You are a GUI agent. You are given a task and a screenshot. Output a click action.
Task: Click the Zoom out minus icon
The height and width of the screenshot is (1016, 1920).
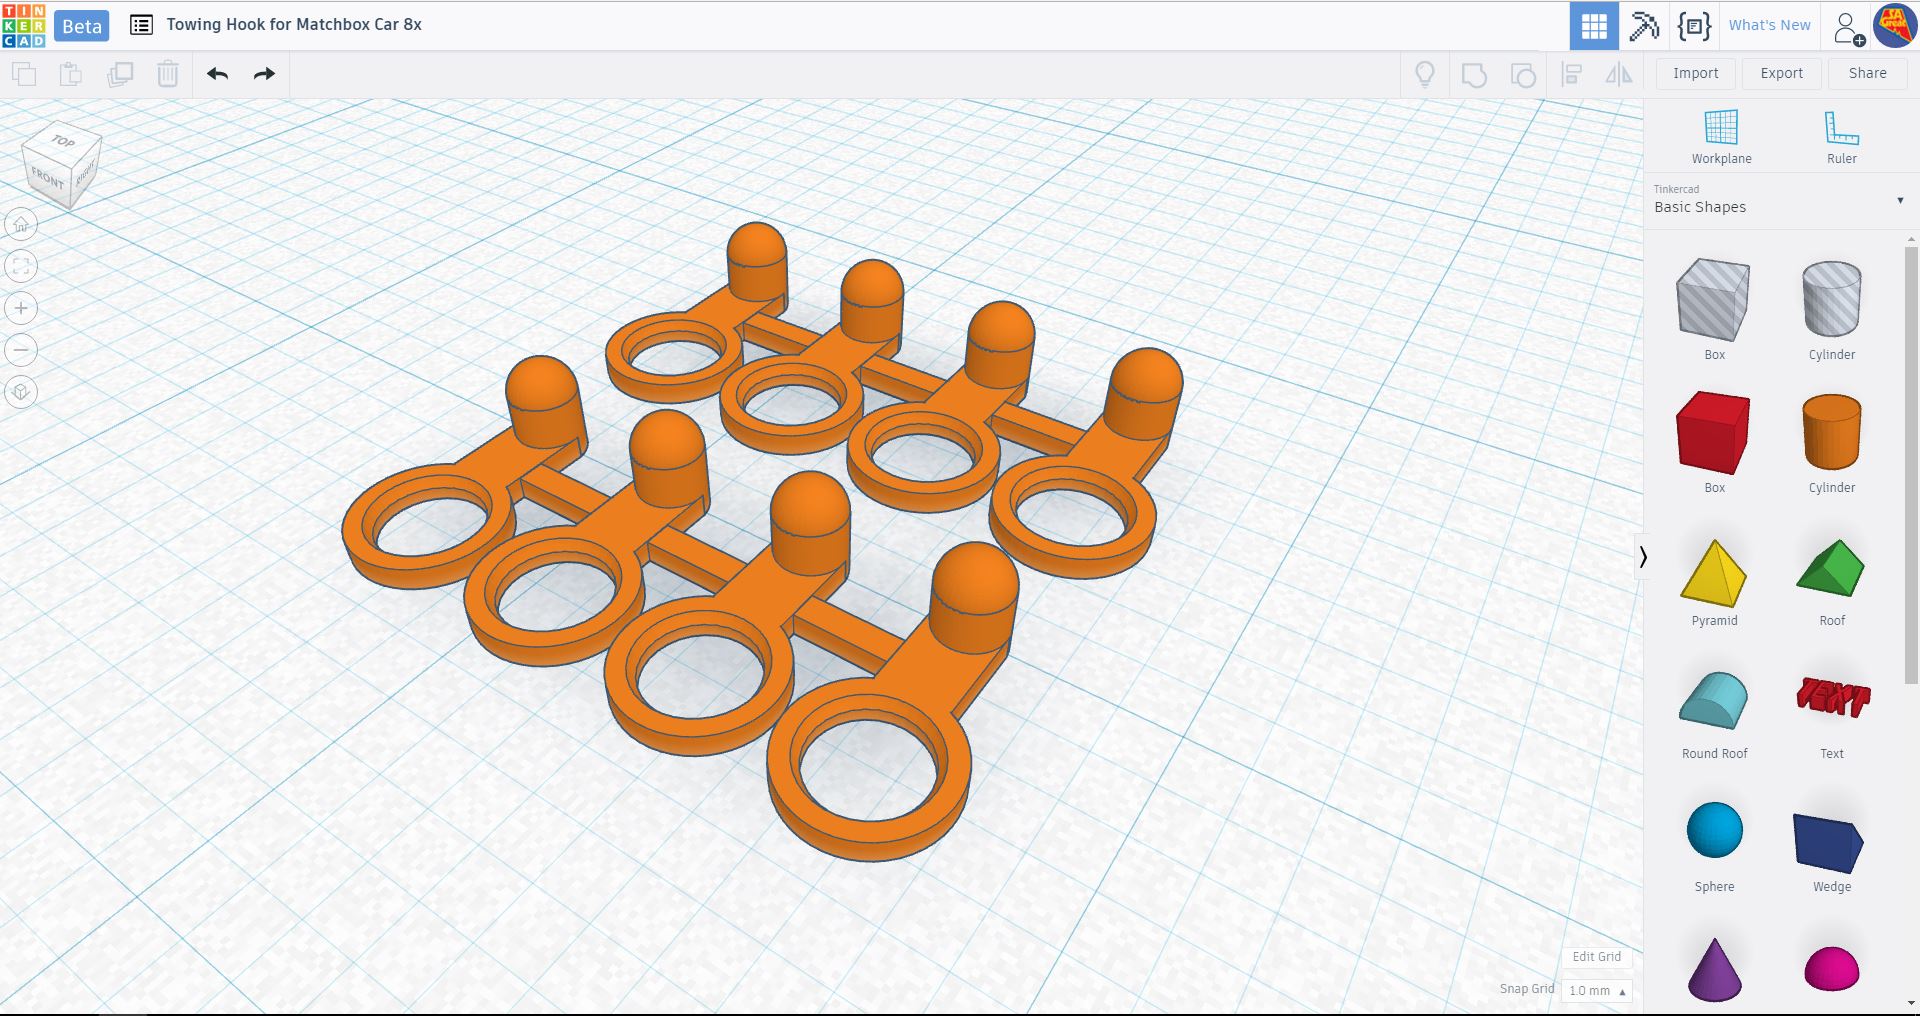point(21,350)
